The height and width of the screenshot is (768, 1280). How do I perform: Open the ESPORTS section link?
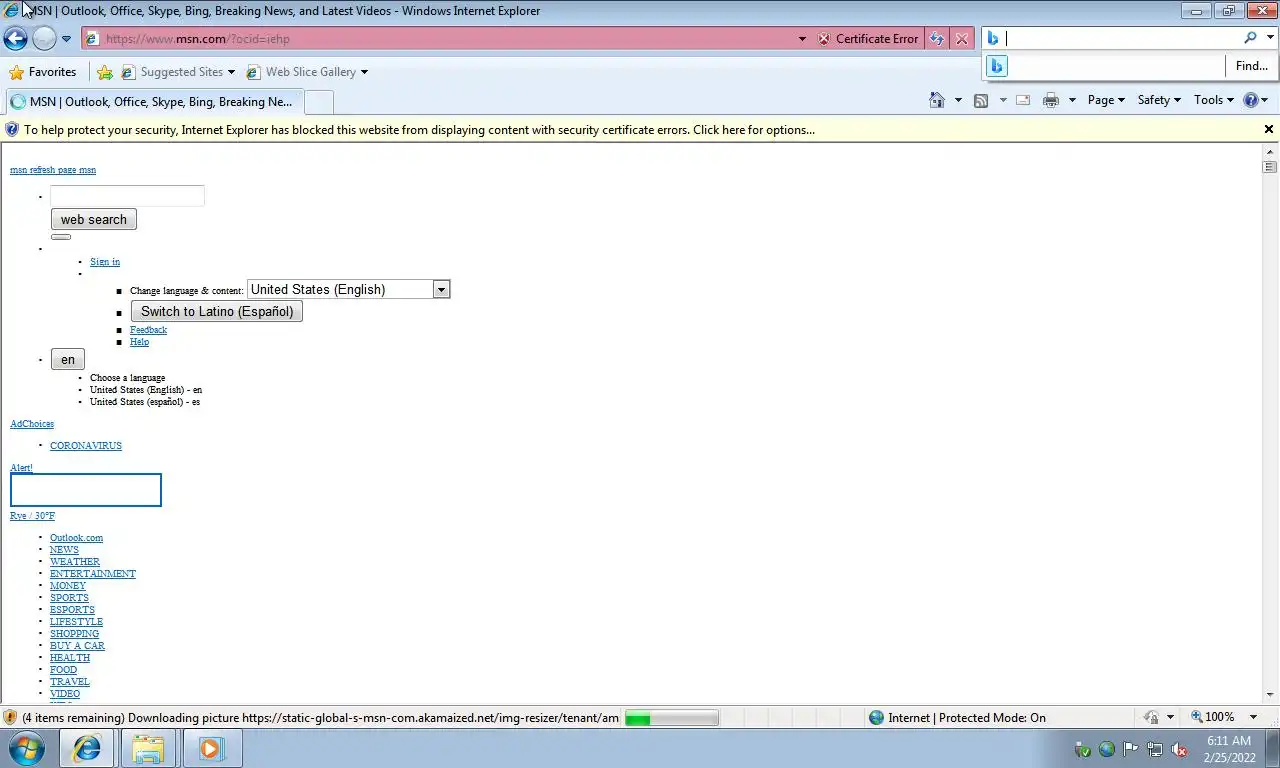point(72,610)
